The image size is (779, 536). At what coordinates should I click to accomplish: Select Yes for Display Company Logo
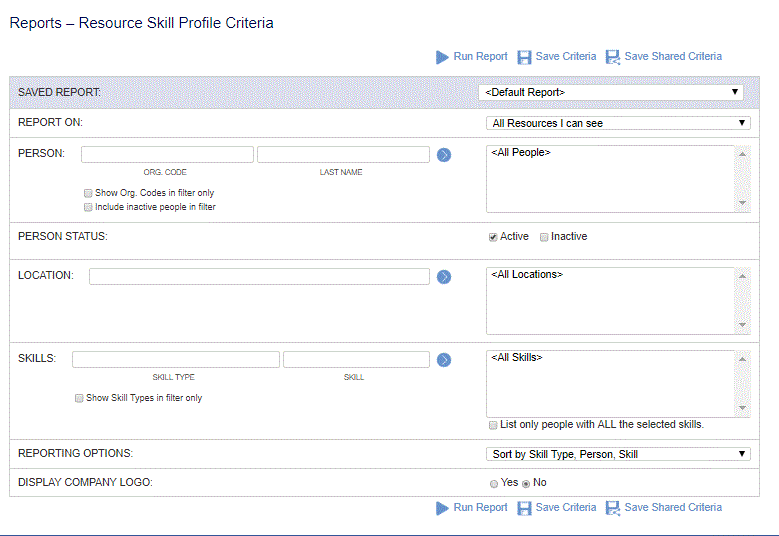point(494,484)
